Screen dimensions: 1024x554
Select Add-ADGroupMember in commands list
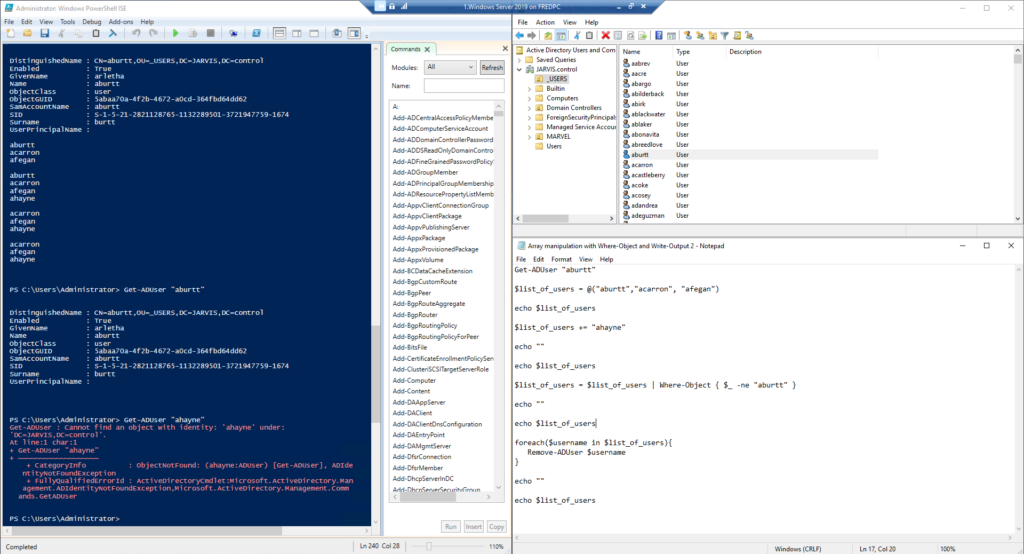[425, 172]
